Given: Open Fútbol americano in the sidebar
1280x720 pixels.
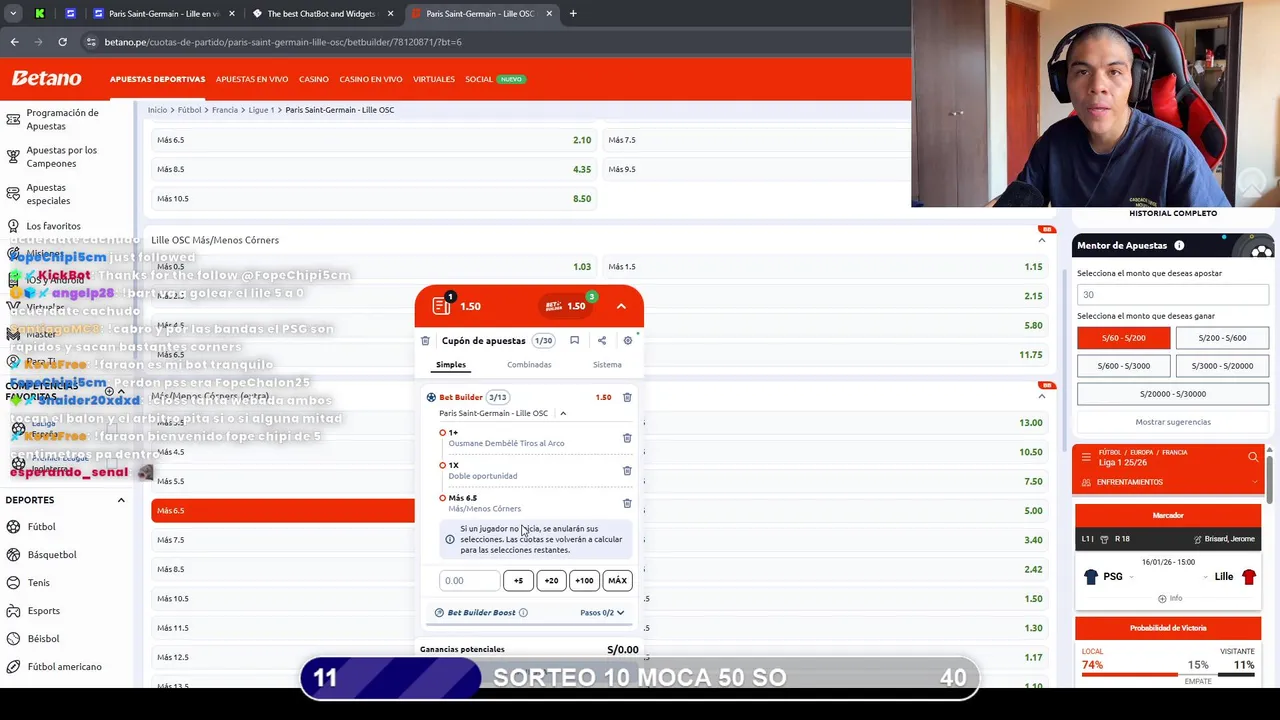Looking at the screenshot, I should (64, 666).
